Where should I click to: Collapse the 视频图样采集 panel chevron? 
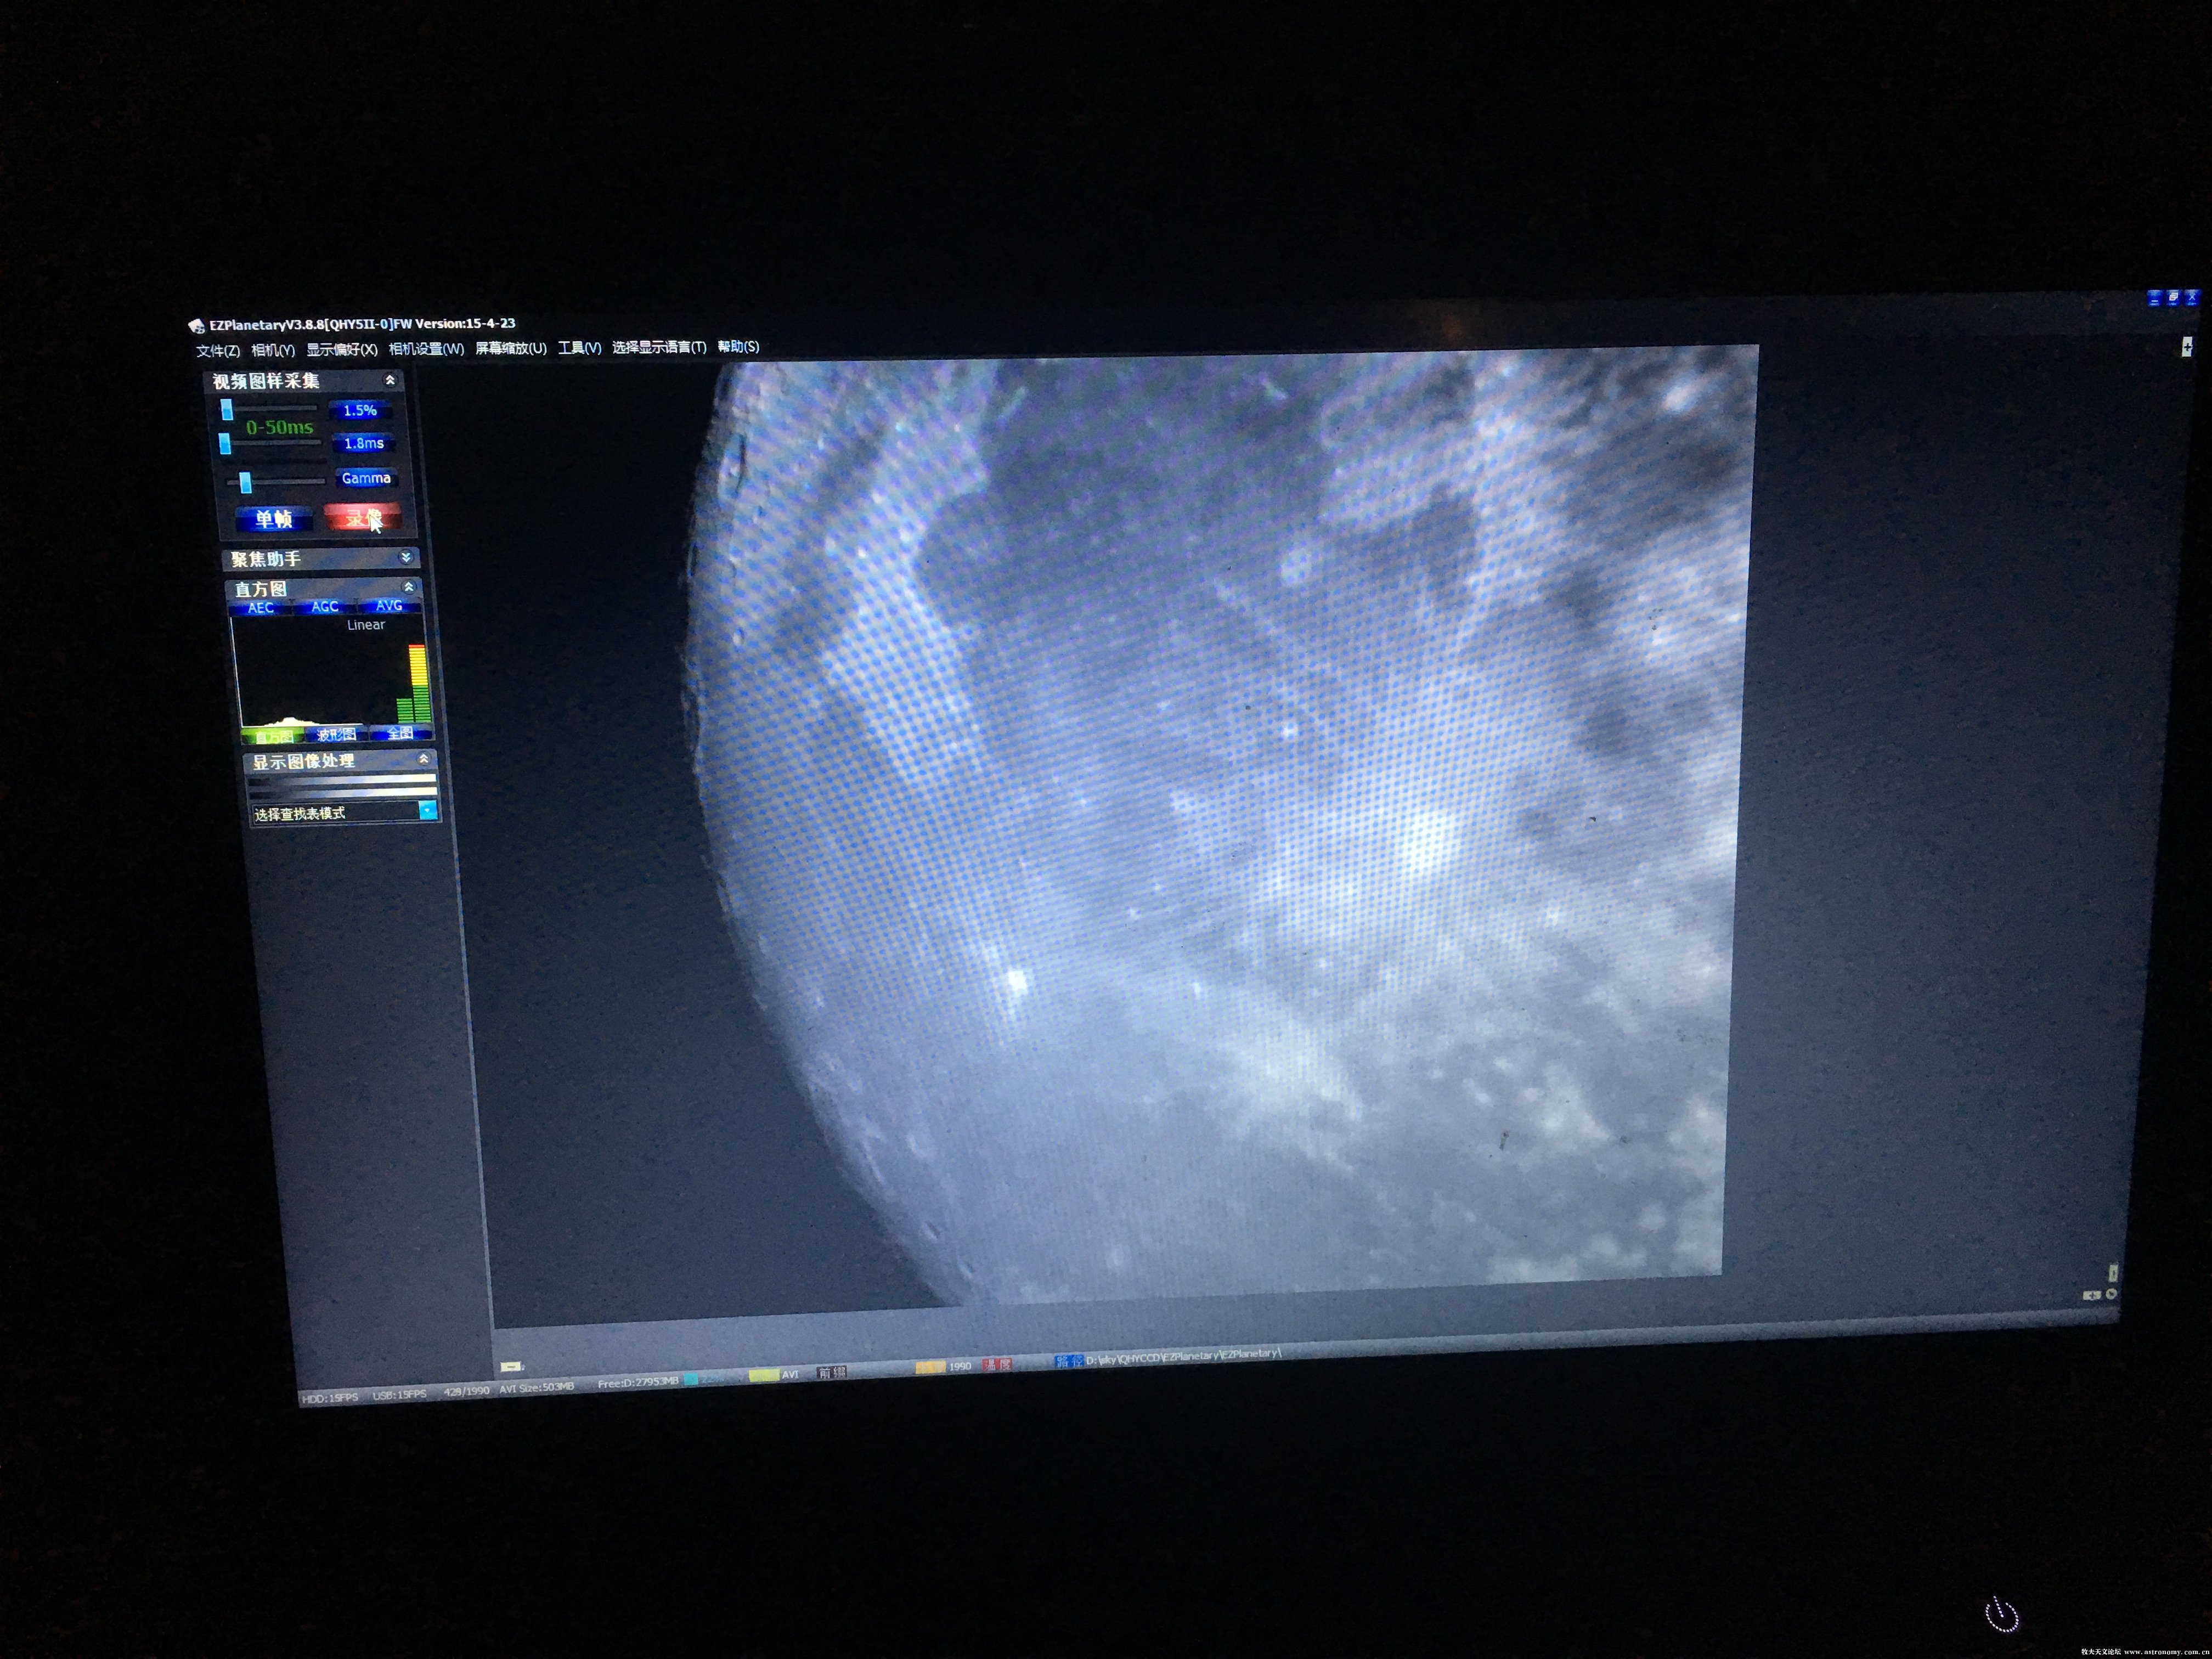click(x=390, y=380)
